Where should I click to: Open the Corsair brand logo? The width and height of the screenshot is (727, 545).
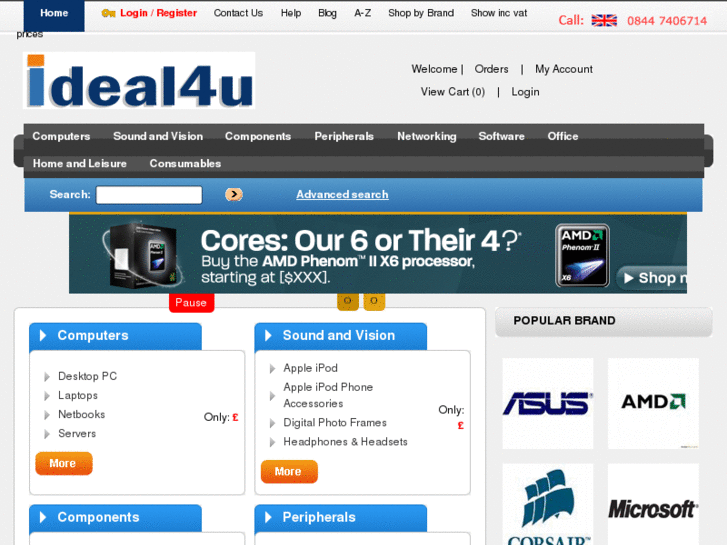tap(548, 505)
